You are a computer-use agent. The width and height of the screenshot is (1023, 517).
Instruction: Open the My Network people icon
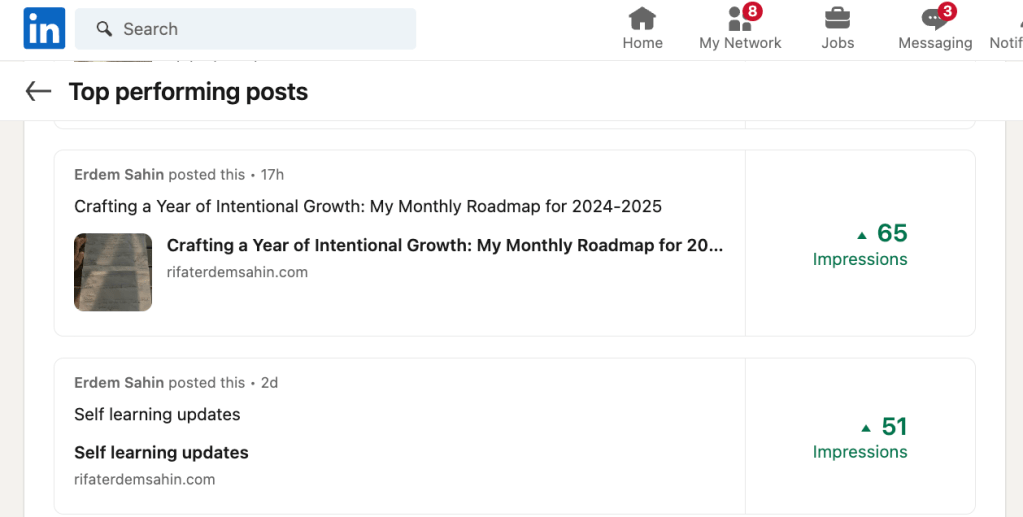[x=739, y=18]
